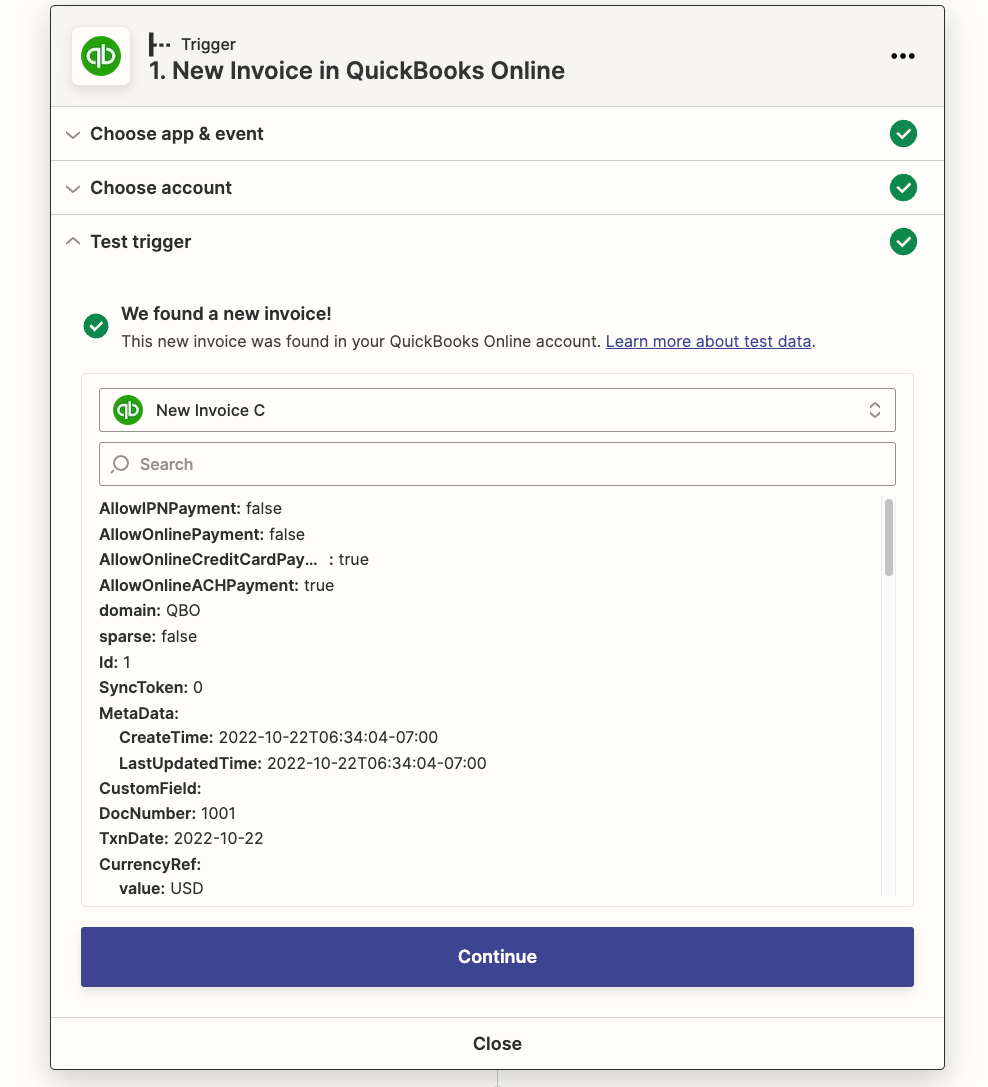The width and height of the screenshot is (988, 1087).
Task: Click the Close button at bottom
Action: [497, 1043]
